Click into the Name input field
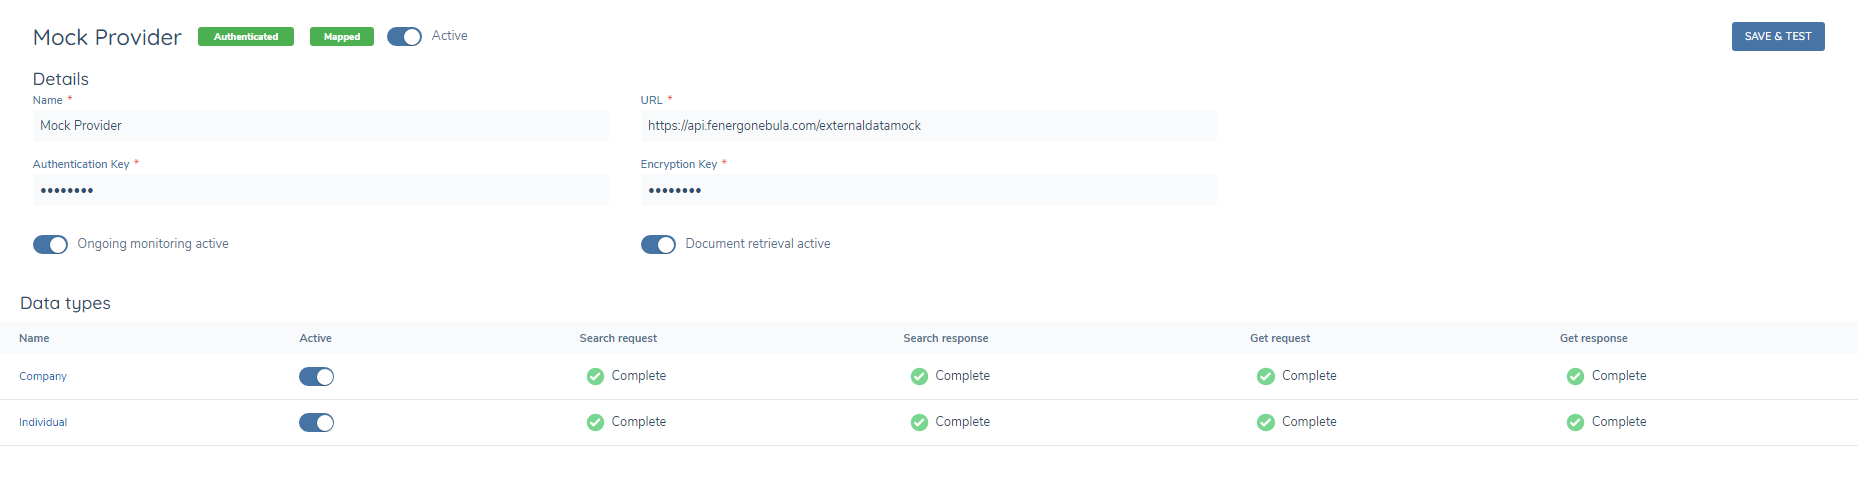Image resolution: width=1858 pixels, height=497 pixels. (x=320, y=126)
